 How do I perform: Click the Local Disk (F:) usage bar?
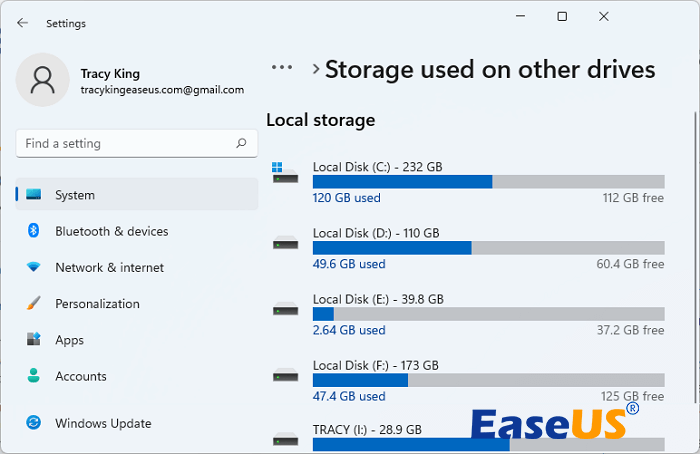pyautogui.click(x=488, y=380)
